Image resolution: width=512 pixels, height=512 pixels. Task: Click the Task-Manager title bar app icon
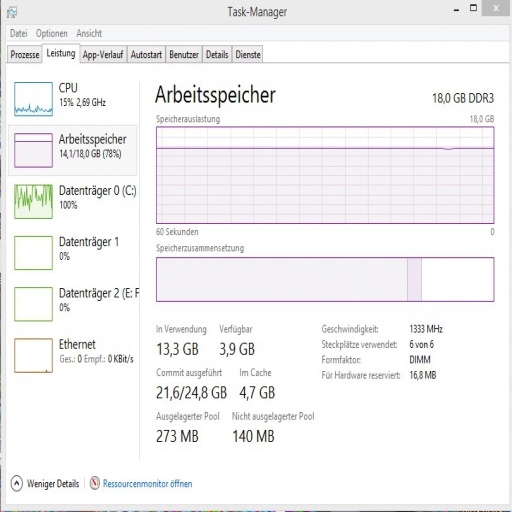point(12,12)
